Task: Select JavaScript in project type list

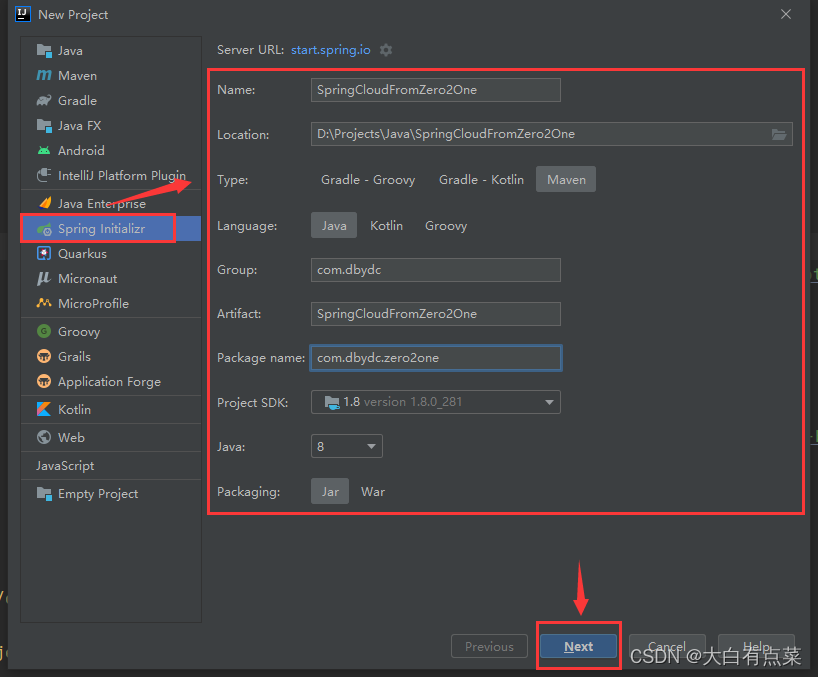Action: 65,465
